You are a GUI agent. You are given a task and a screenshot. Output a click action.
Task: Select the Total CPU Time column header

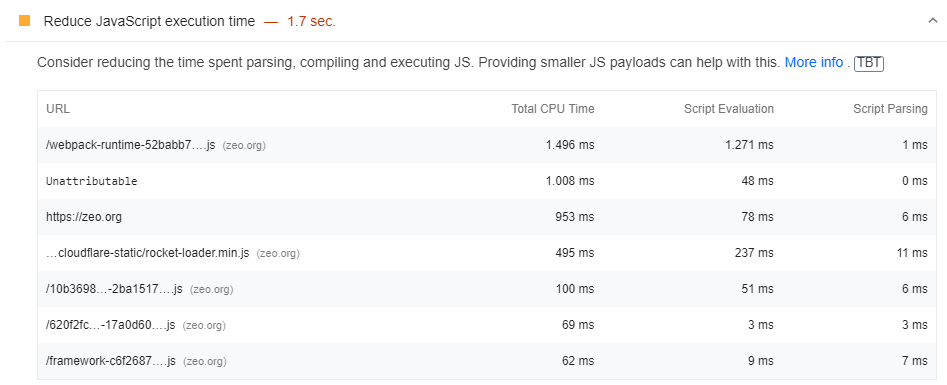pos(553,109)
